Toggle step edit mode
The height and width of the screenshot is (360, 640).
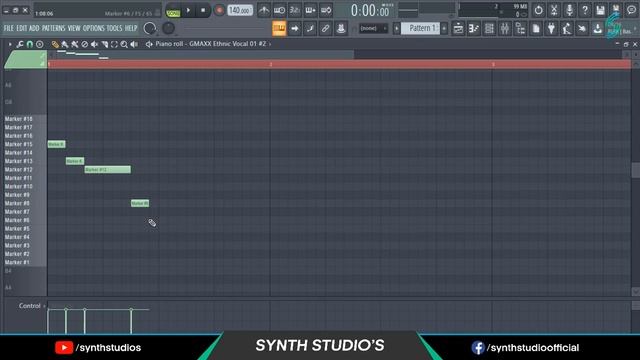coord(310,29)
